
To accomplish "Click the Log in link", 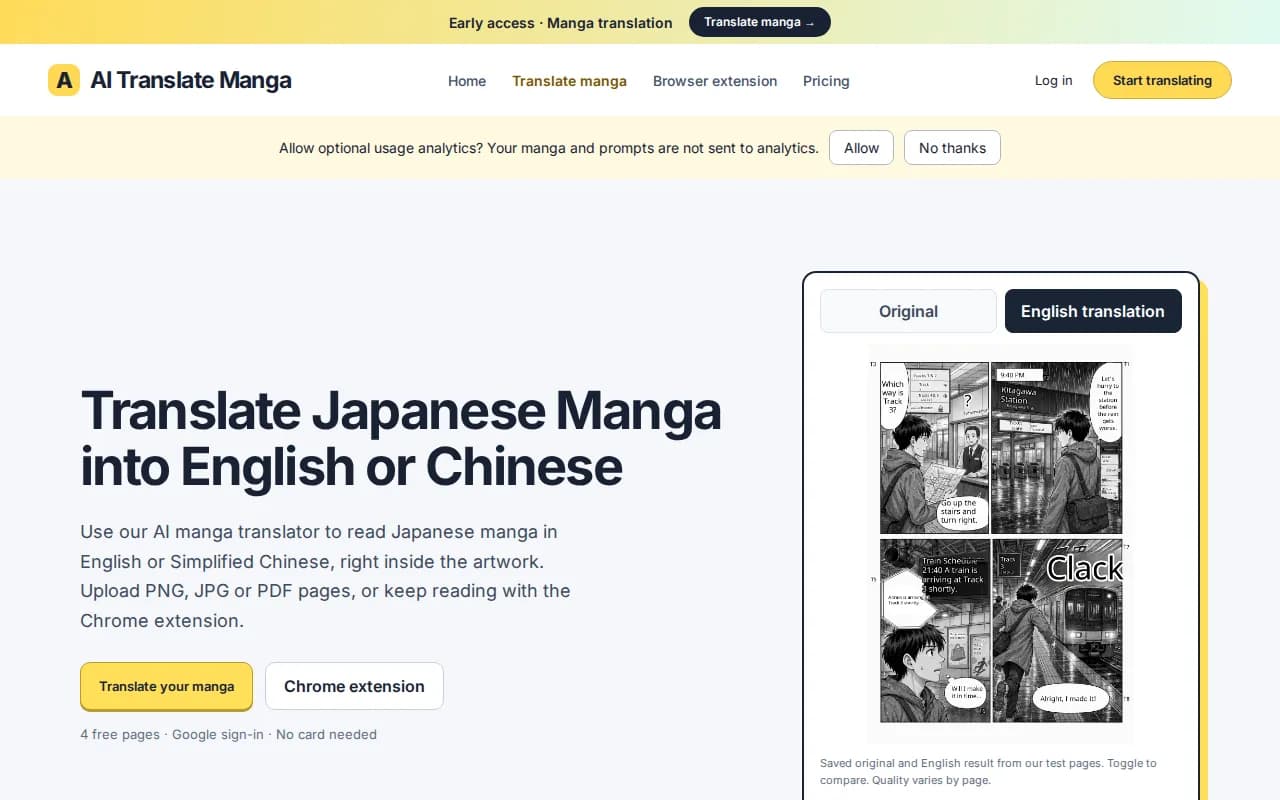I will [x=1054, y=80].
